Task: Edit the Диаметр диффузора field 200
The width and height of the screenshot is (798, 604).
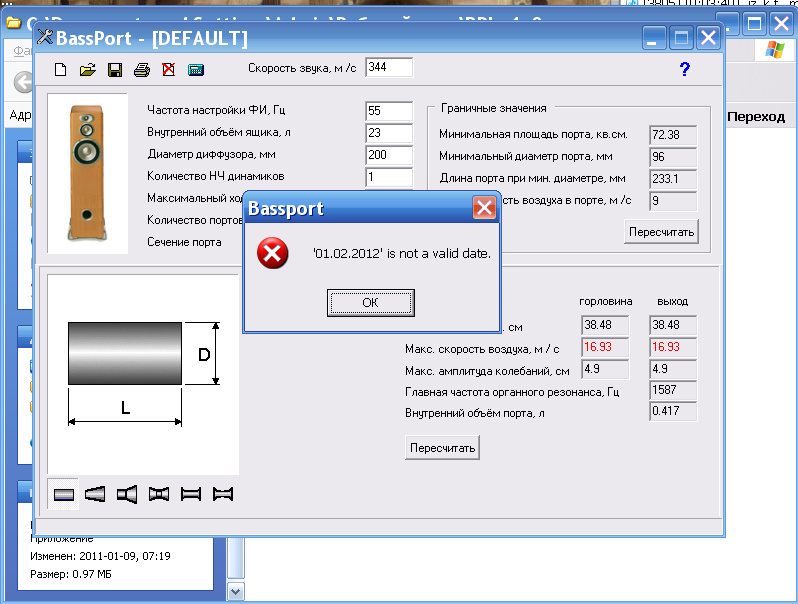Action: point(389,155)
